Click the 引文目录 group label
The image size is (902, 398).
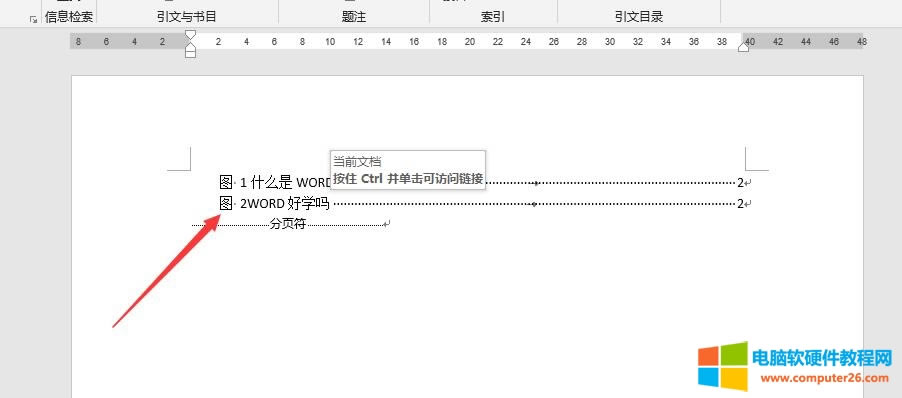(x=639, y=17)
